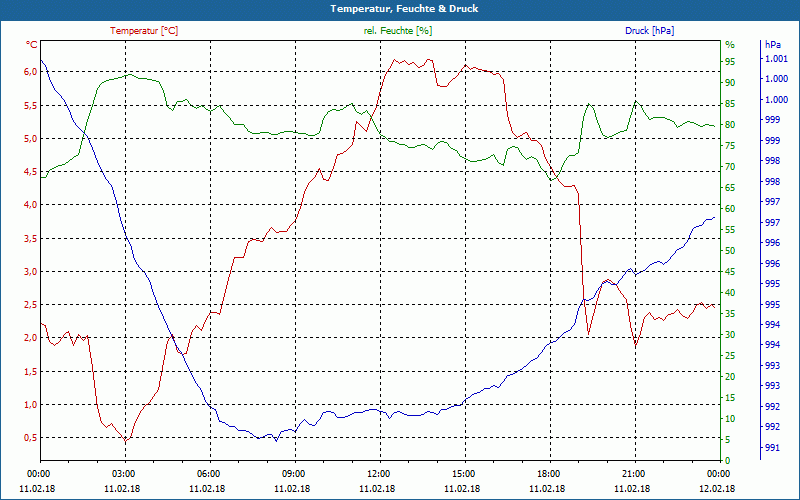800x500 pixels.
Task: Click the 21:00 time axis label
Action: (635, 473)
